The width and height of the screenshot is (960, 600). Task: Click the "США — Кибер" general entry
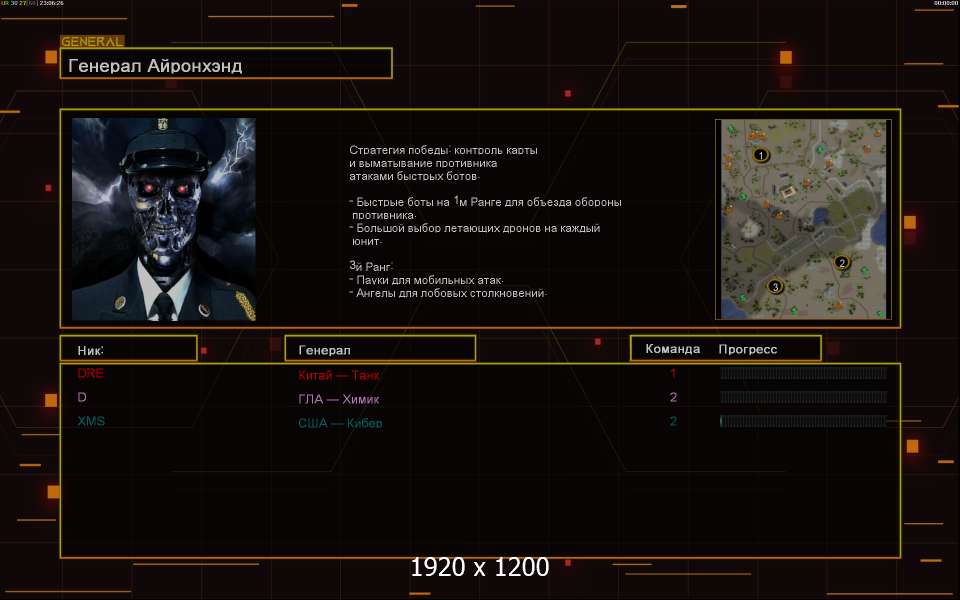pyautogui.click(x=340, y=423)
